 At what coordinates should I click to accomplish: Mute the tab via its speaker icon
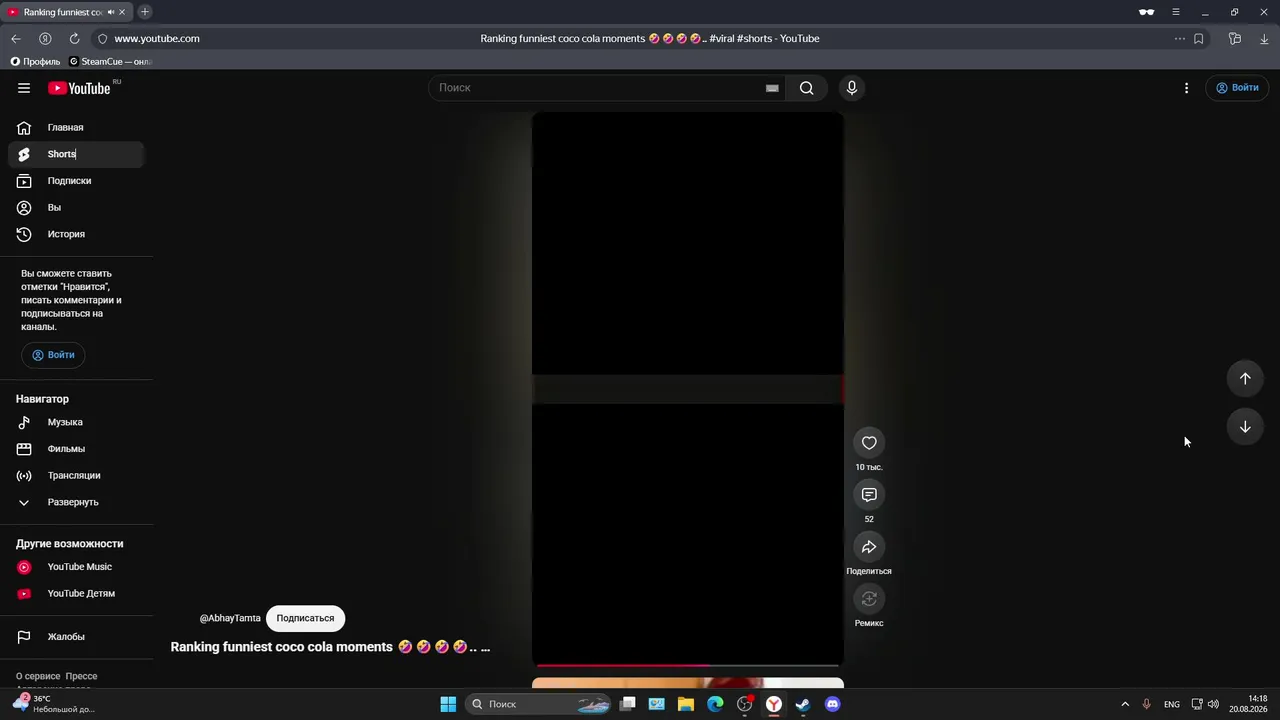click(x=110, y=12)
